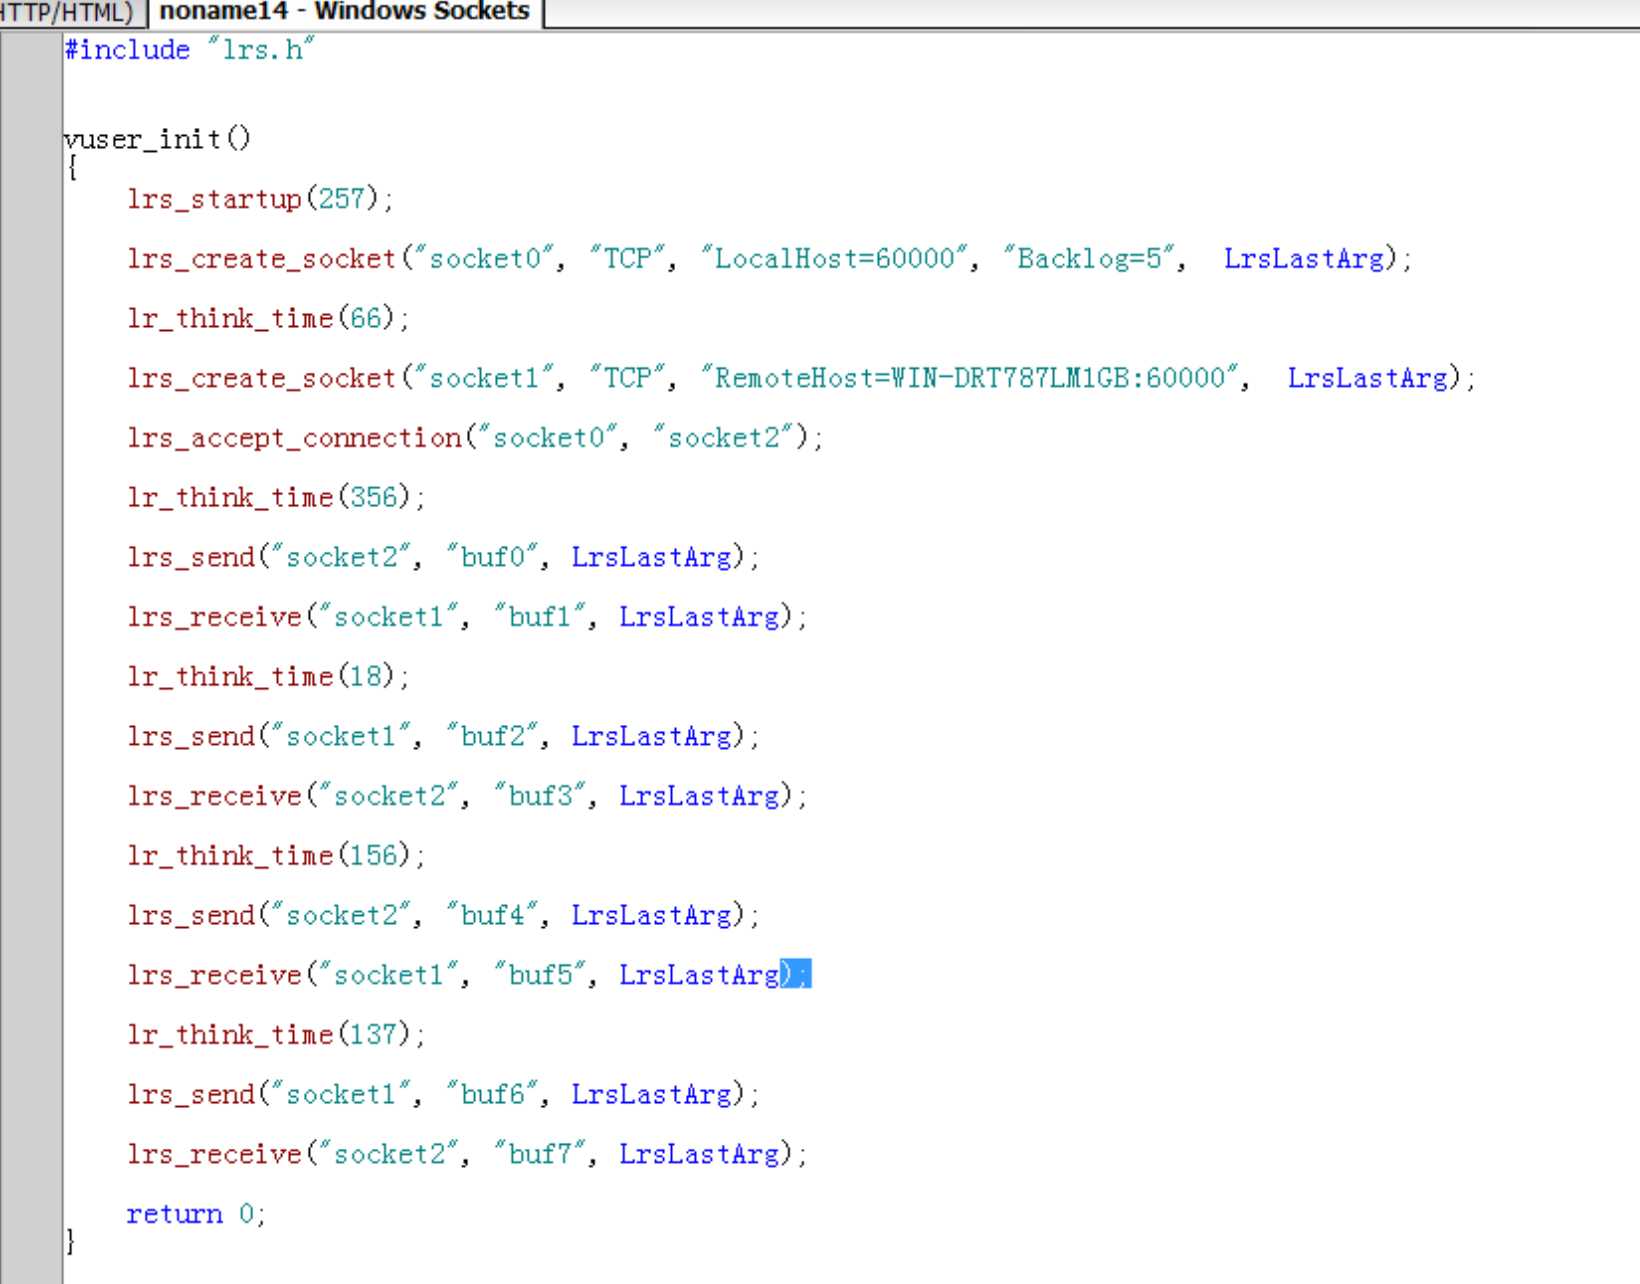Image resolution: width=1640 pixels, height=1284 pixels.
Task: Click the lrs_receive line with "buf3"
Action: coord(467,795)
